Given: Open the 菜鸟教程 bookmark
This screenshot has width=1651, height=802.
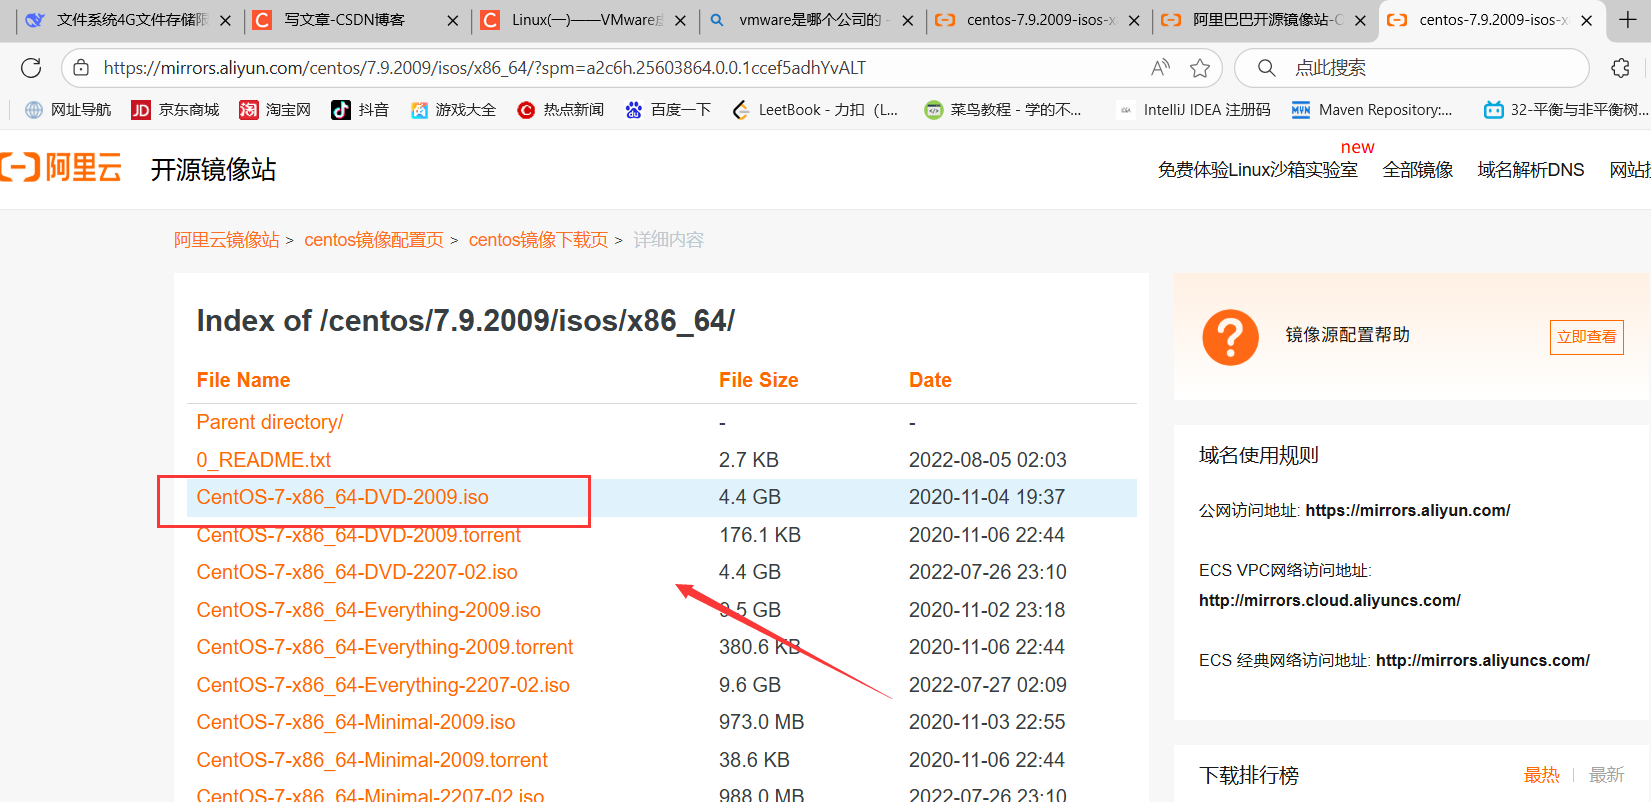Looking at the screenshot, I should (1003, 110).
